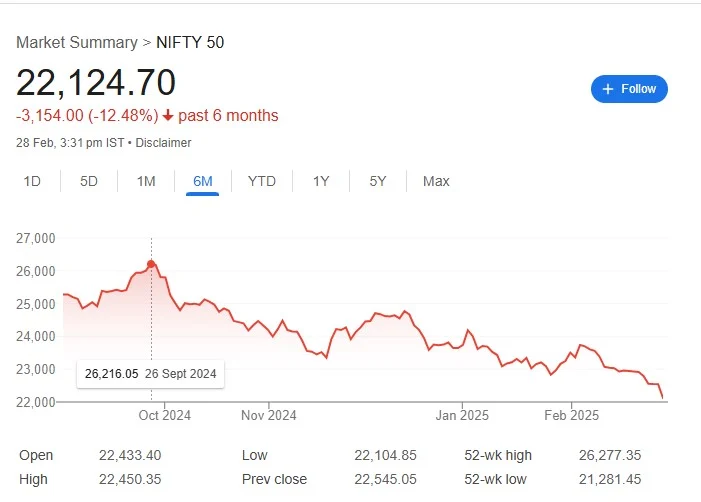The image size is (701, 502).
Task: Click the 52-wk high value 26,277.35
Action: click(x=610, y=455)
